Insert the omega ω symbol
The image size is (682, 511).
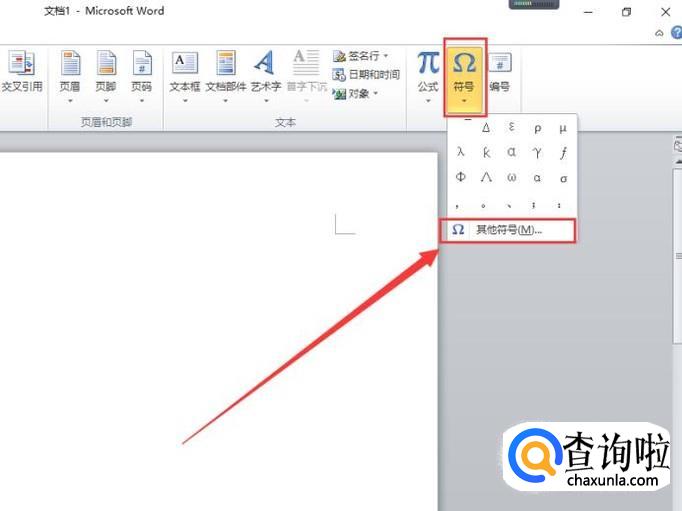tap(512, 178)
